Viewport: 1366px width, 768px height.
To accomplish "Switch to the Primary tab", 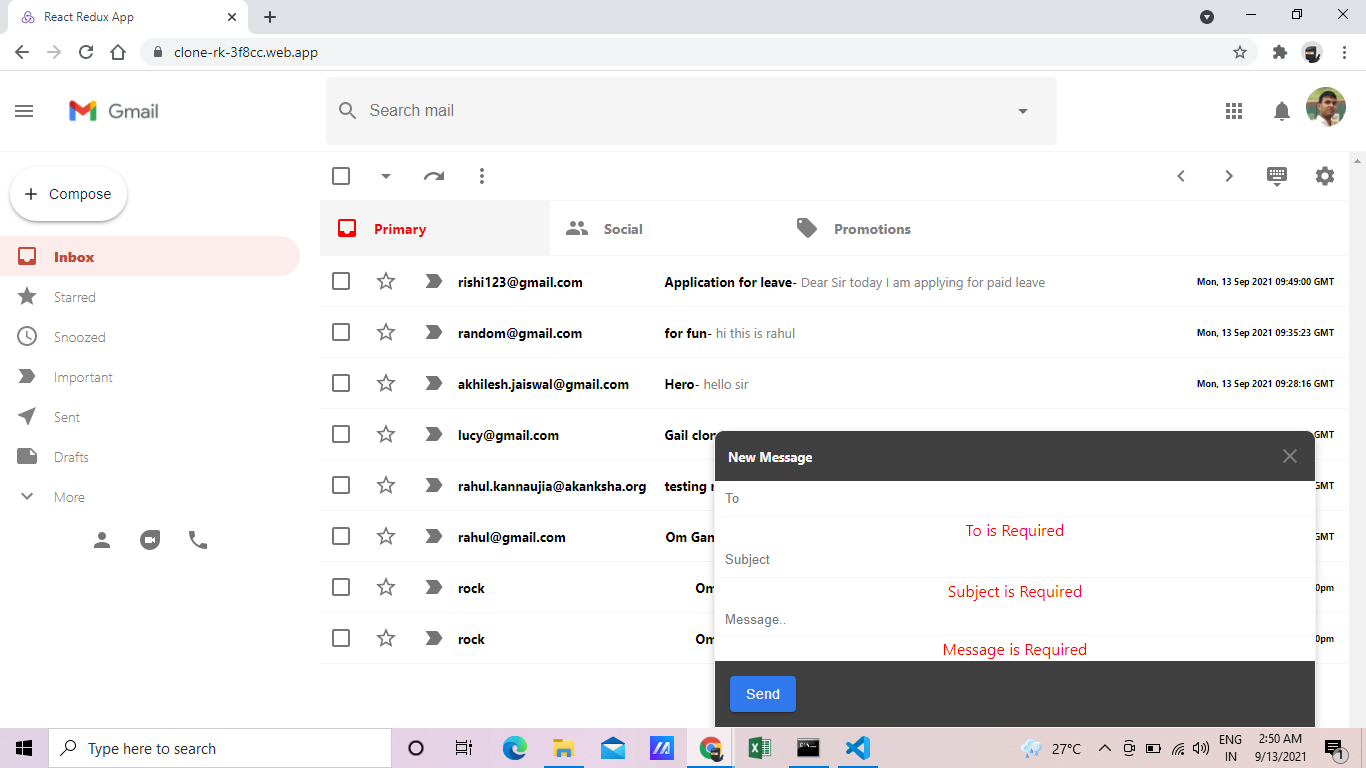I will click(x=435, y=229).
